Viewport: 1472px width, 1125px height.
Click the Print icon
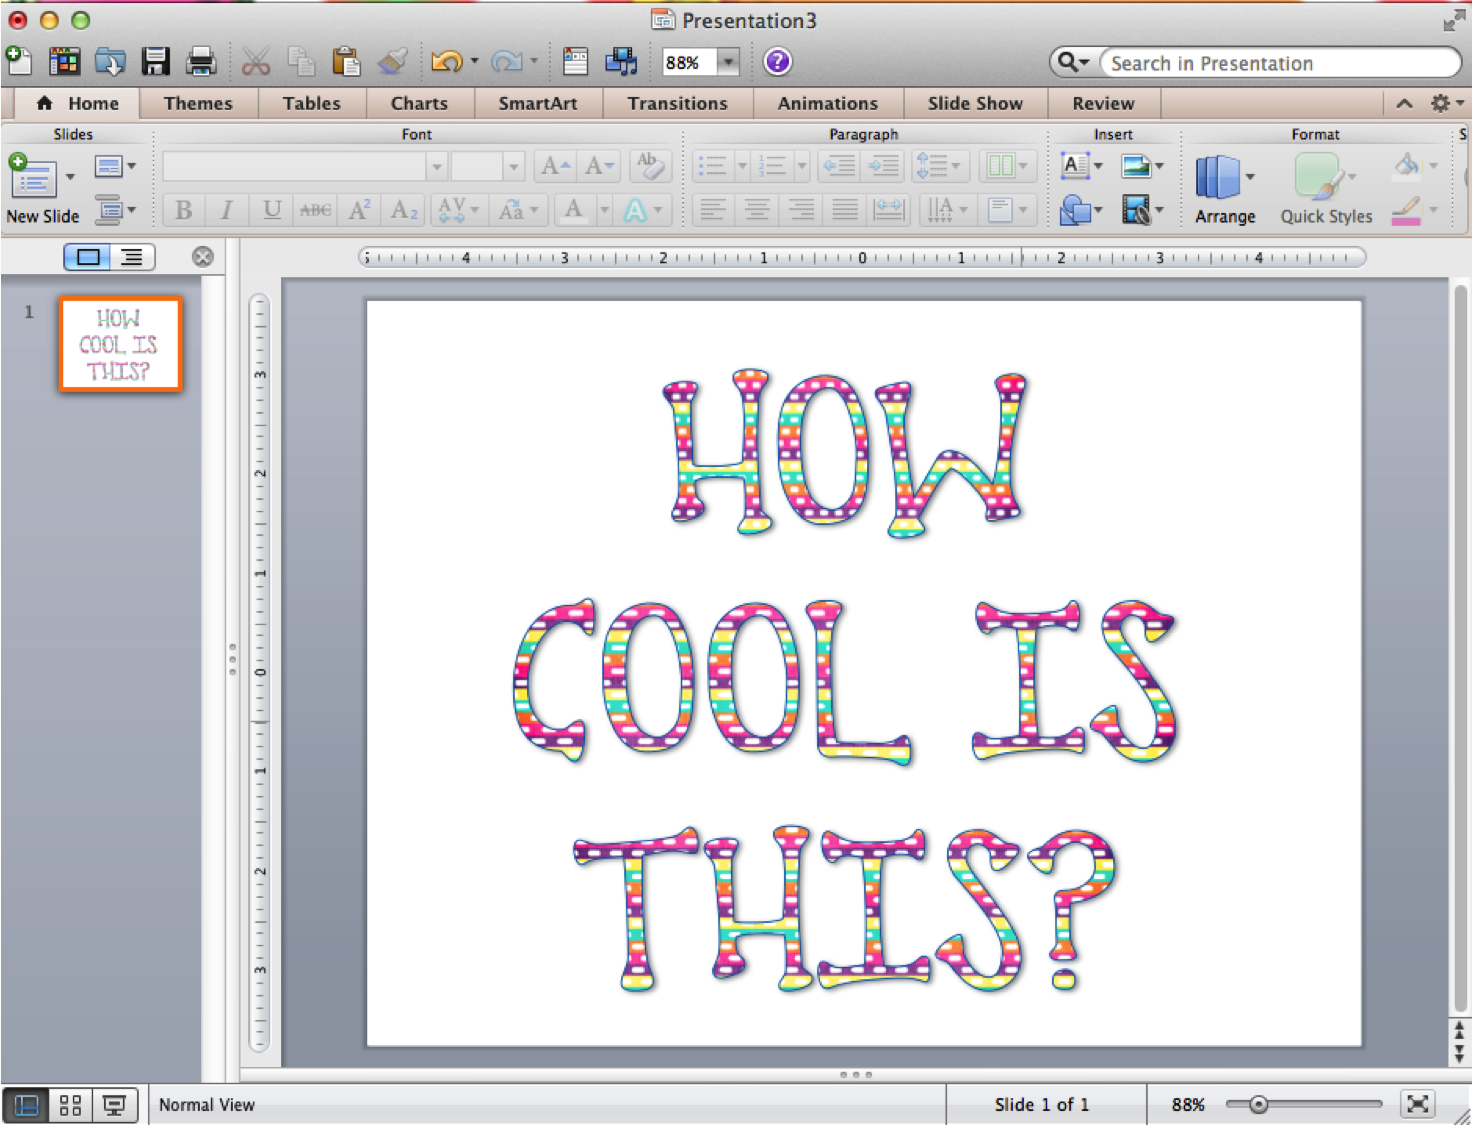(x=200, y=60)
